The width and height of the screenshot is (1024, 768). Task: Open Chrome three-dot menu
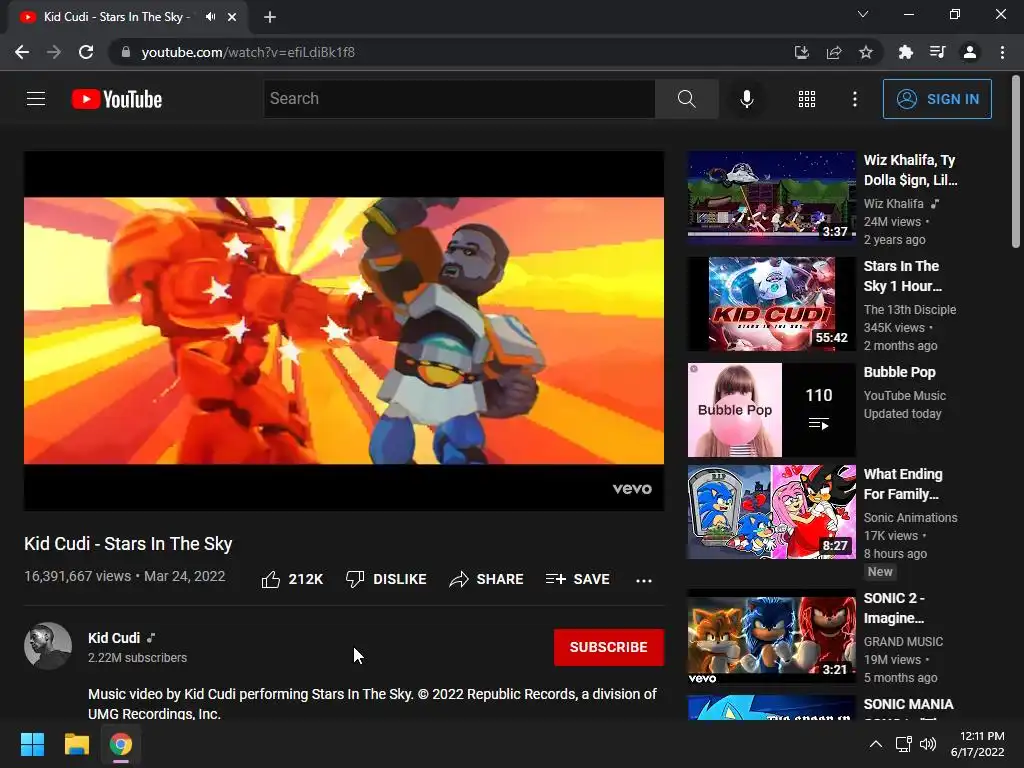point(1002,52)
